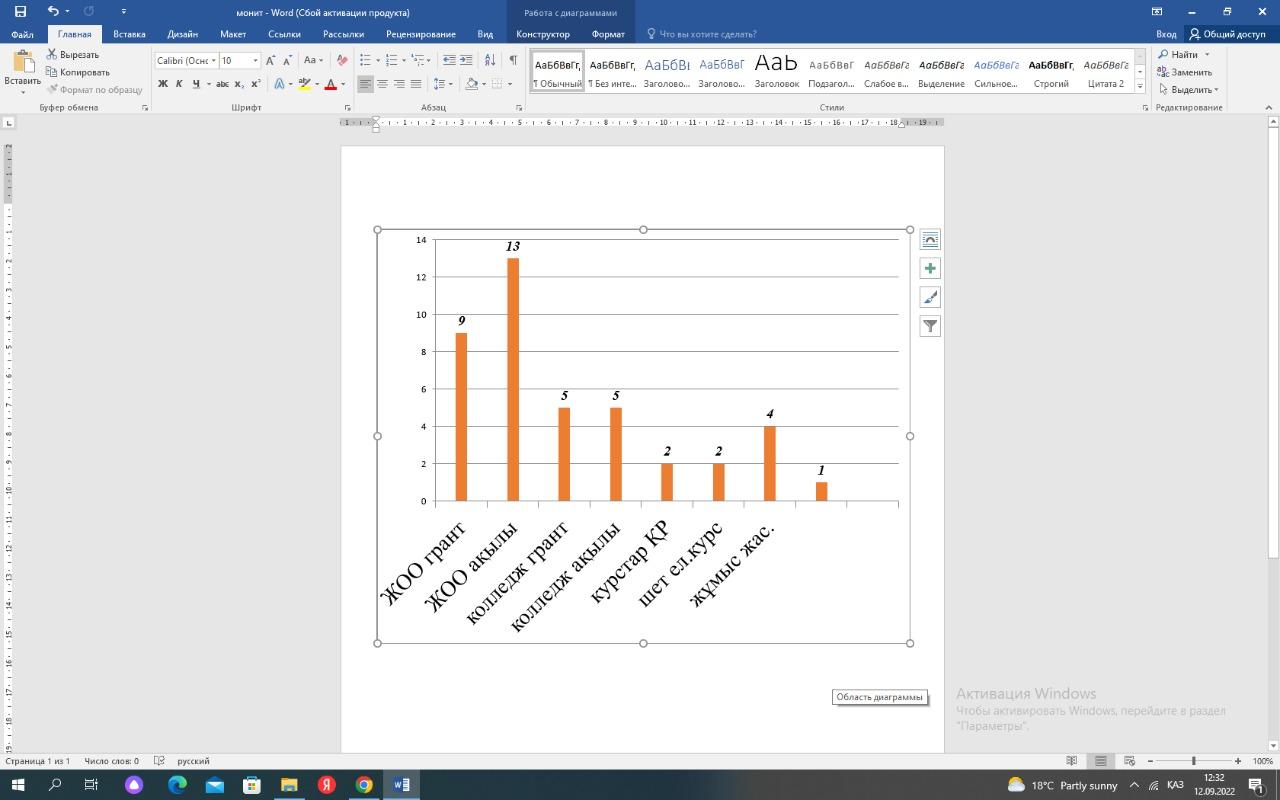Viewport: 1280px width, 800px height.
Task: Switch to the Конструктор tab
Action: coord(542,34)
